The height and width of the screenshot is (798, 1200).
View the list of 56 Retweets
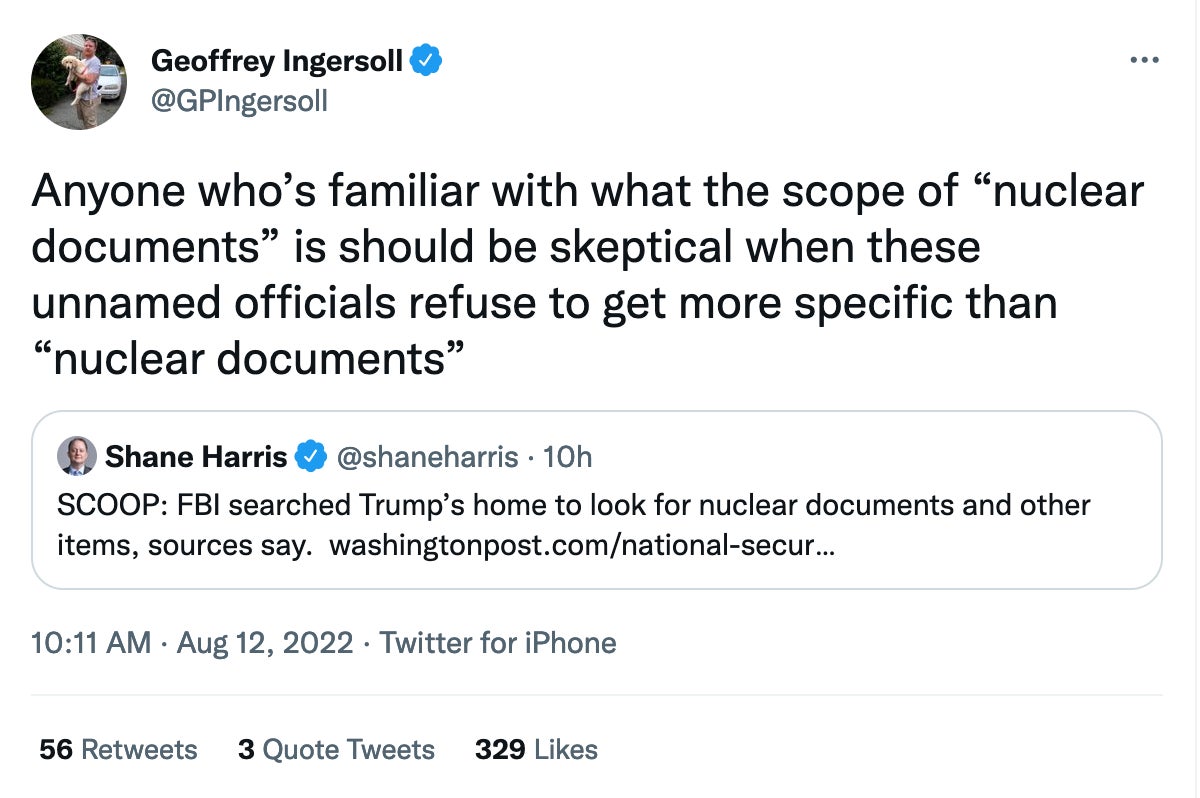point(118,750)
